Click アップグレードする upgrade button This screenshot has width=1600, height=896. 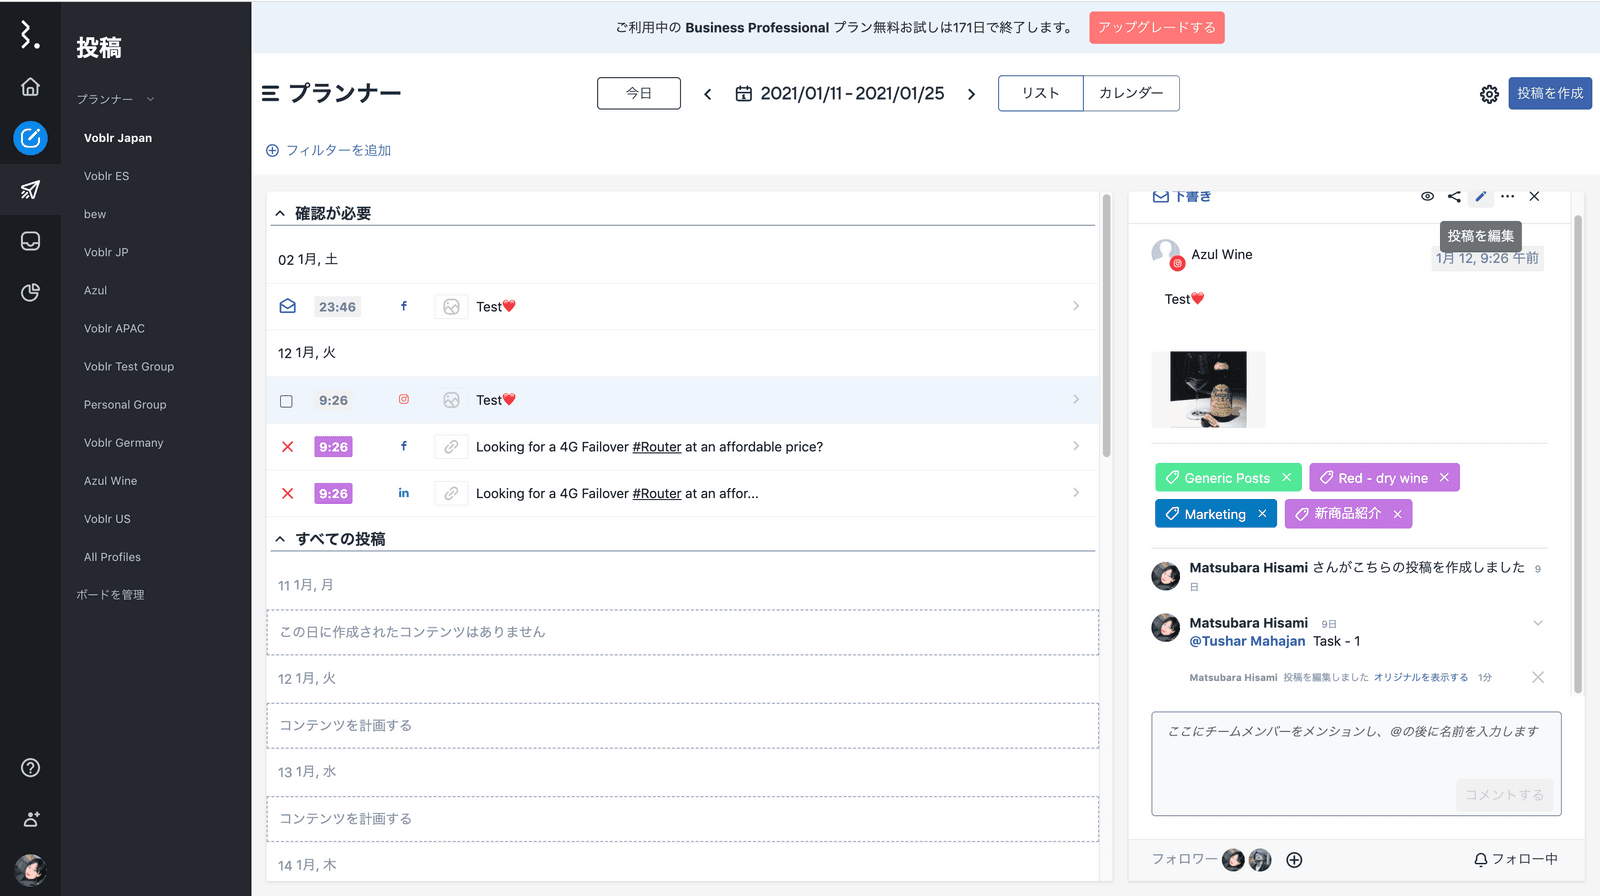(x=1156, y=27)
